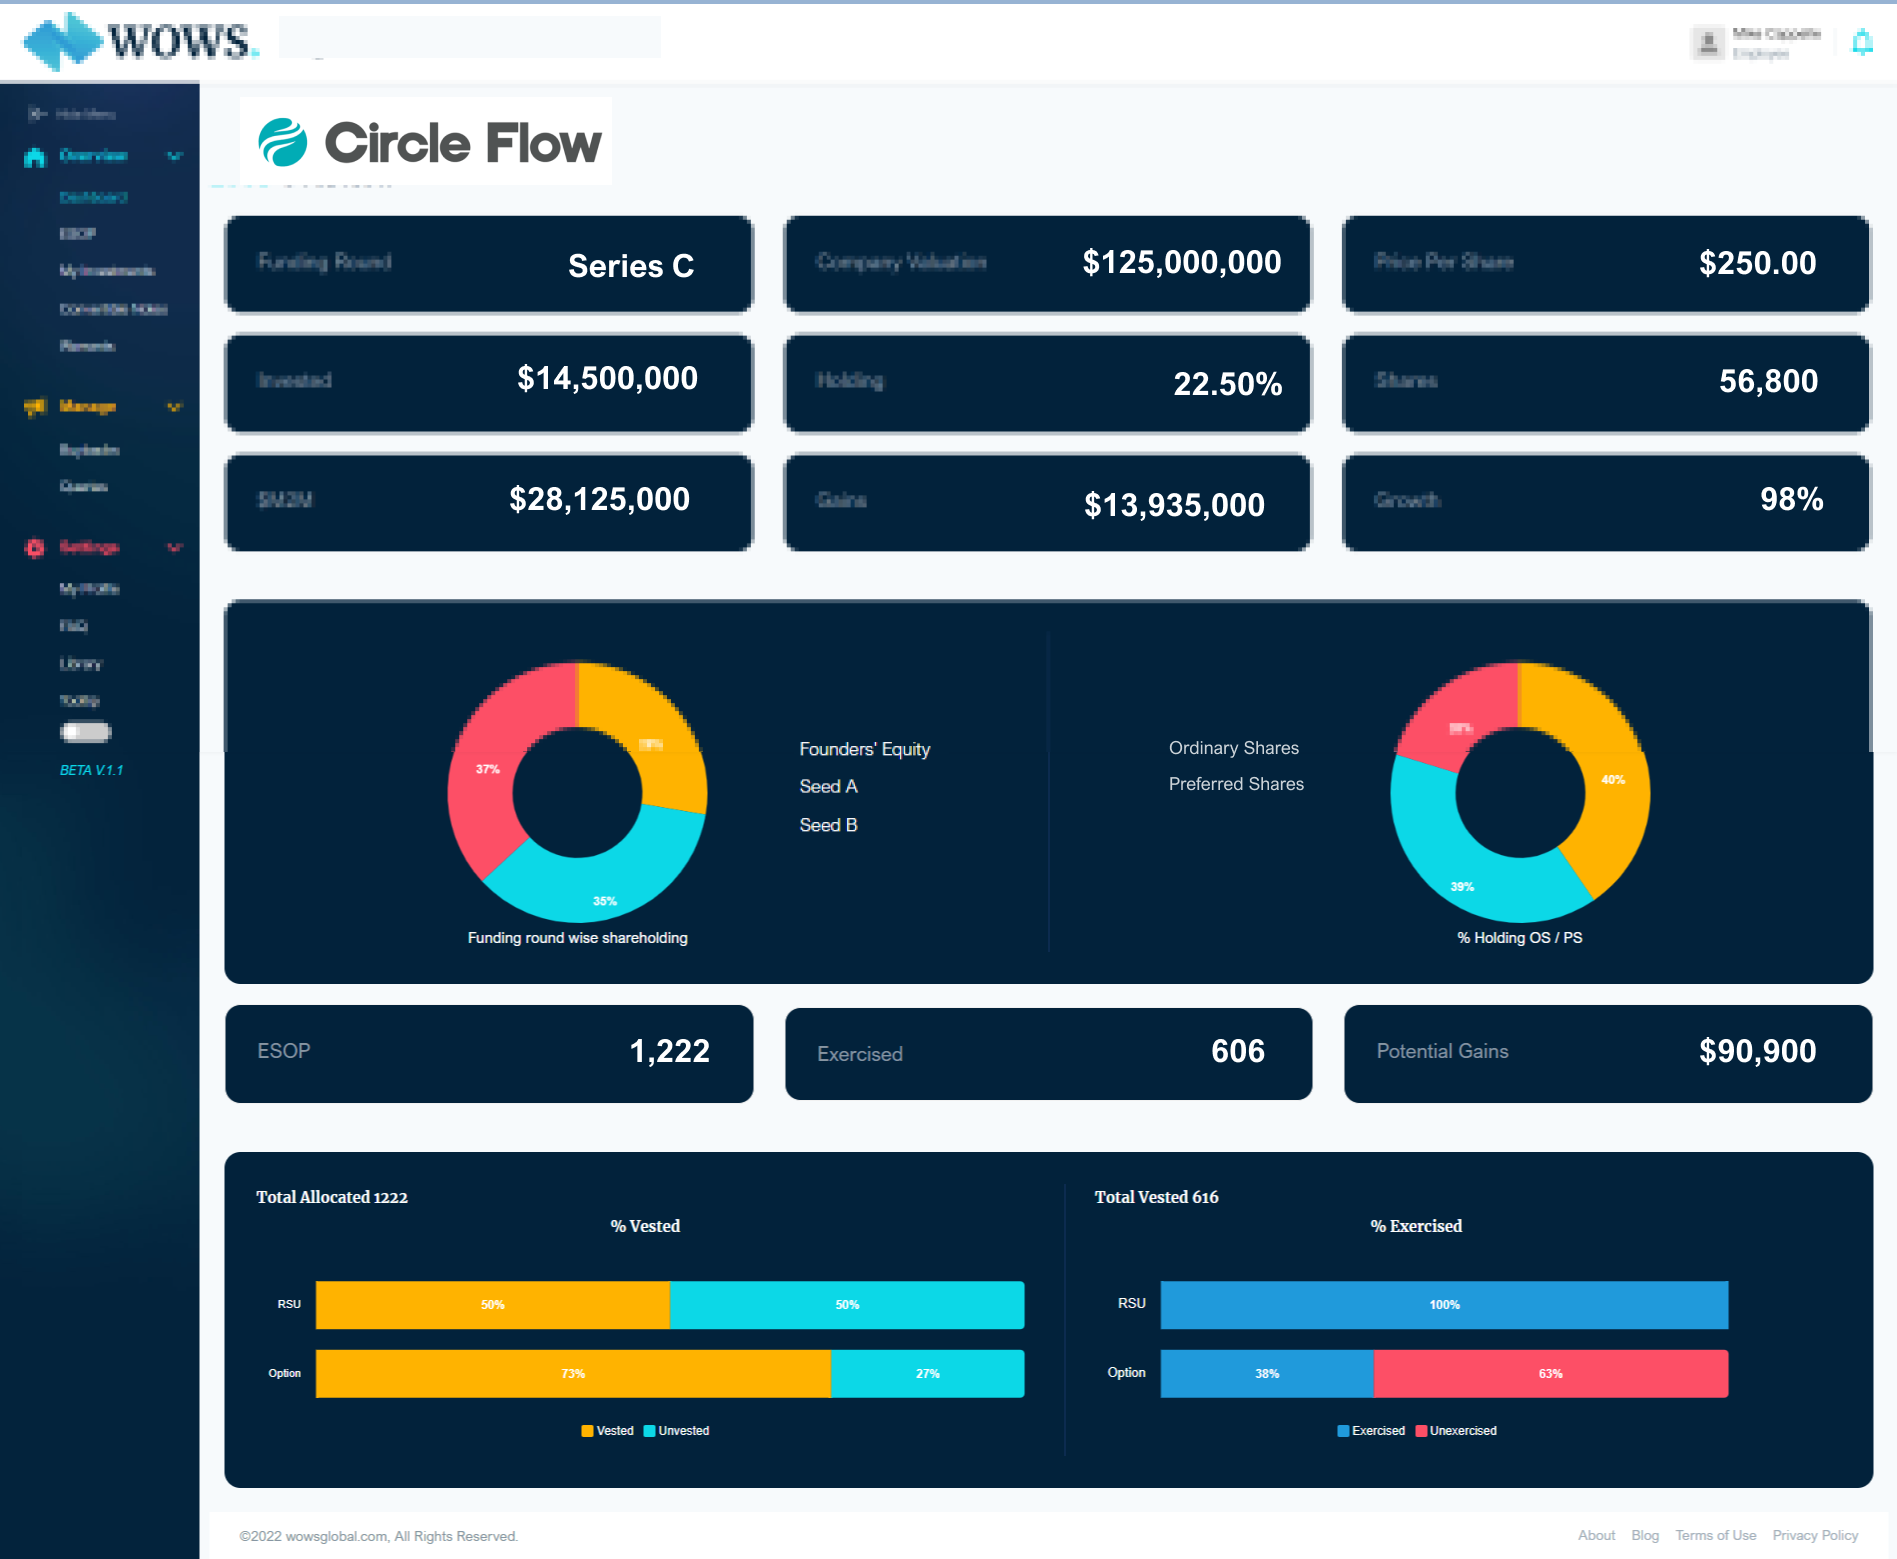Click the WOWS logo in the header

(x=141, y=41)
